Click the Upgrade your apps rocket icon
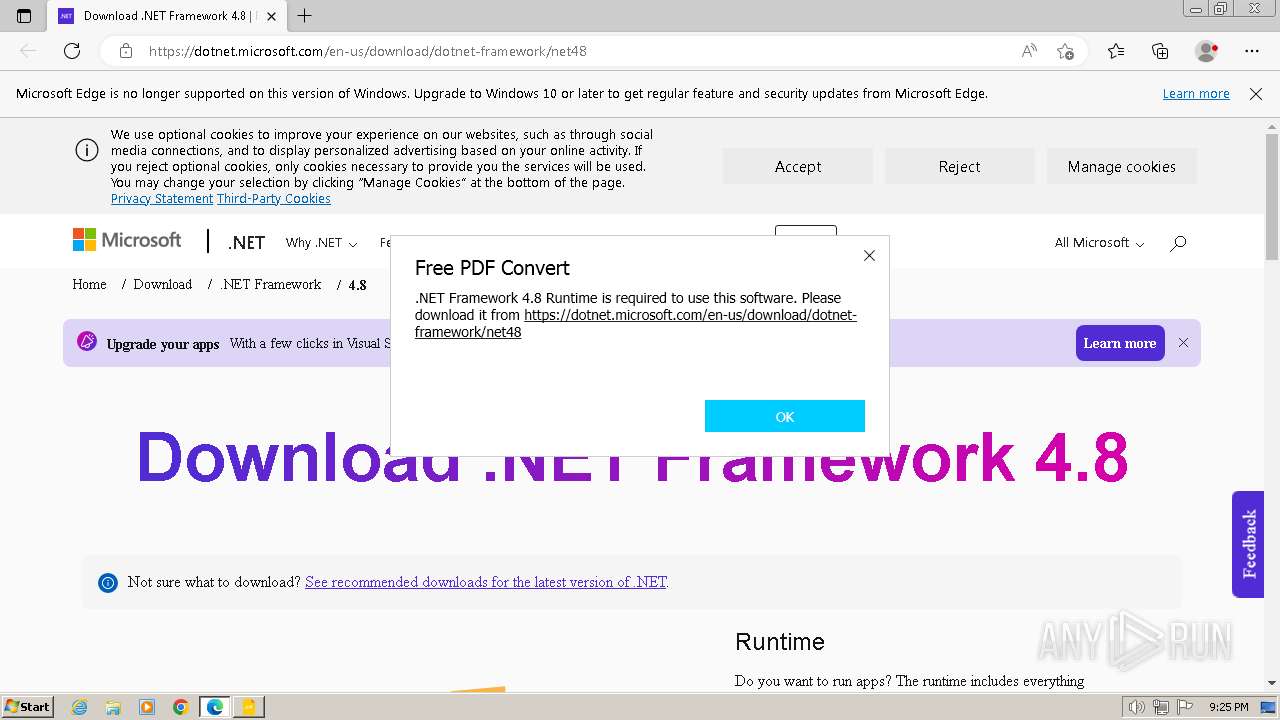This screenshot has height=720, width=1280. tap(87, 342)
